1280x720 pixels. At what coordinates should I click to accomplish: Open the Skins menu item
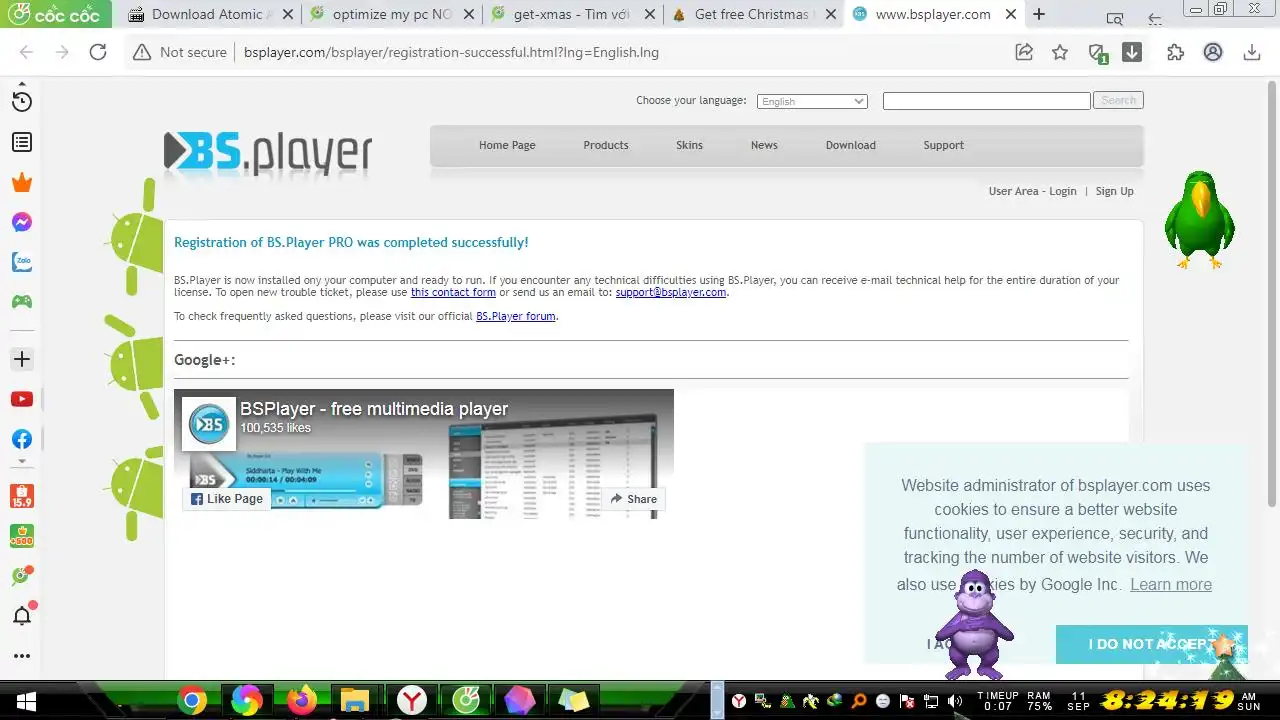tap(689, 145)
